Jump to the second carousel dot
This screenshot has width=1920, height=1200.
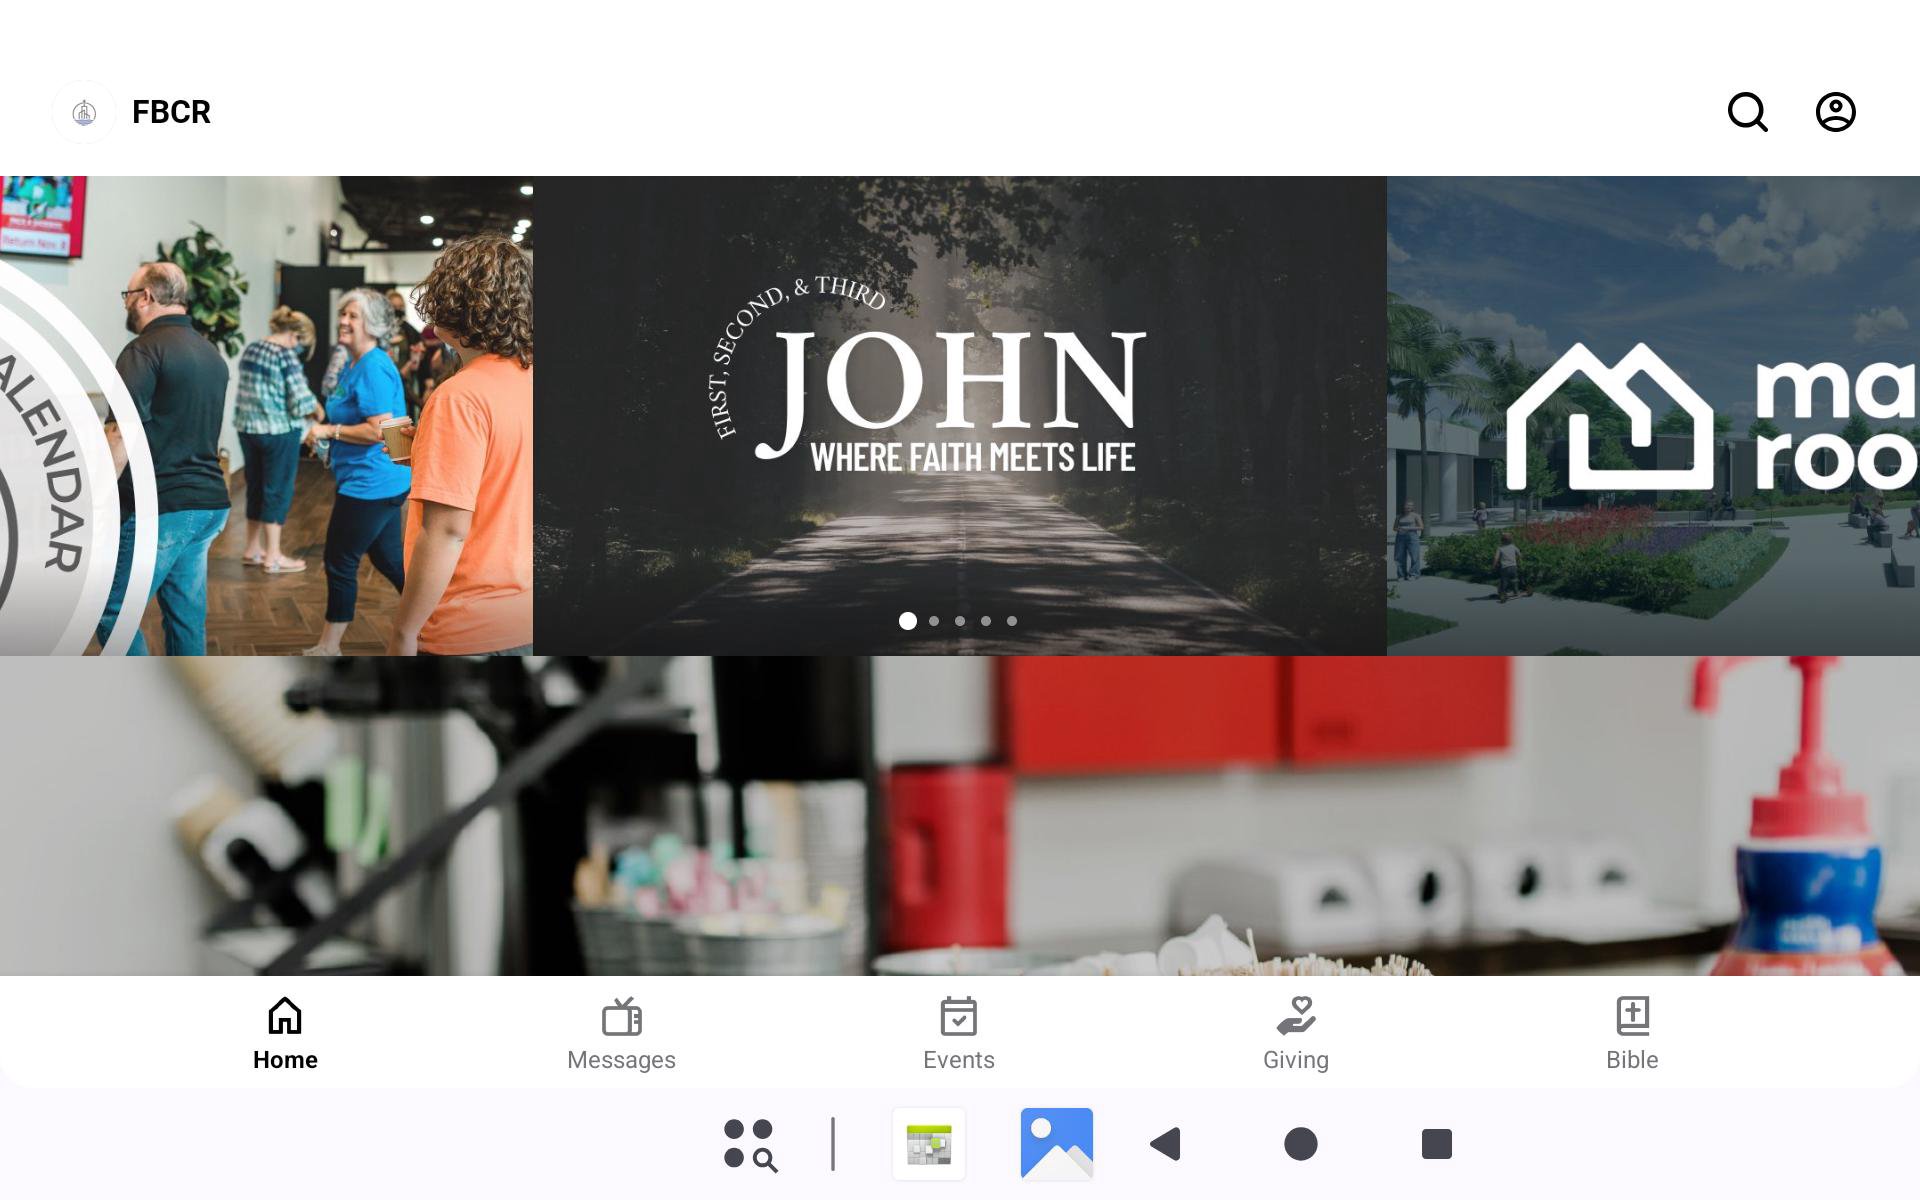tap(934, 621)
